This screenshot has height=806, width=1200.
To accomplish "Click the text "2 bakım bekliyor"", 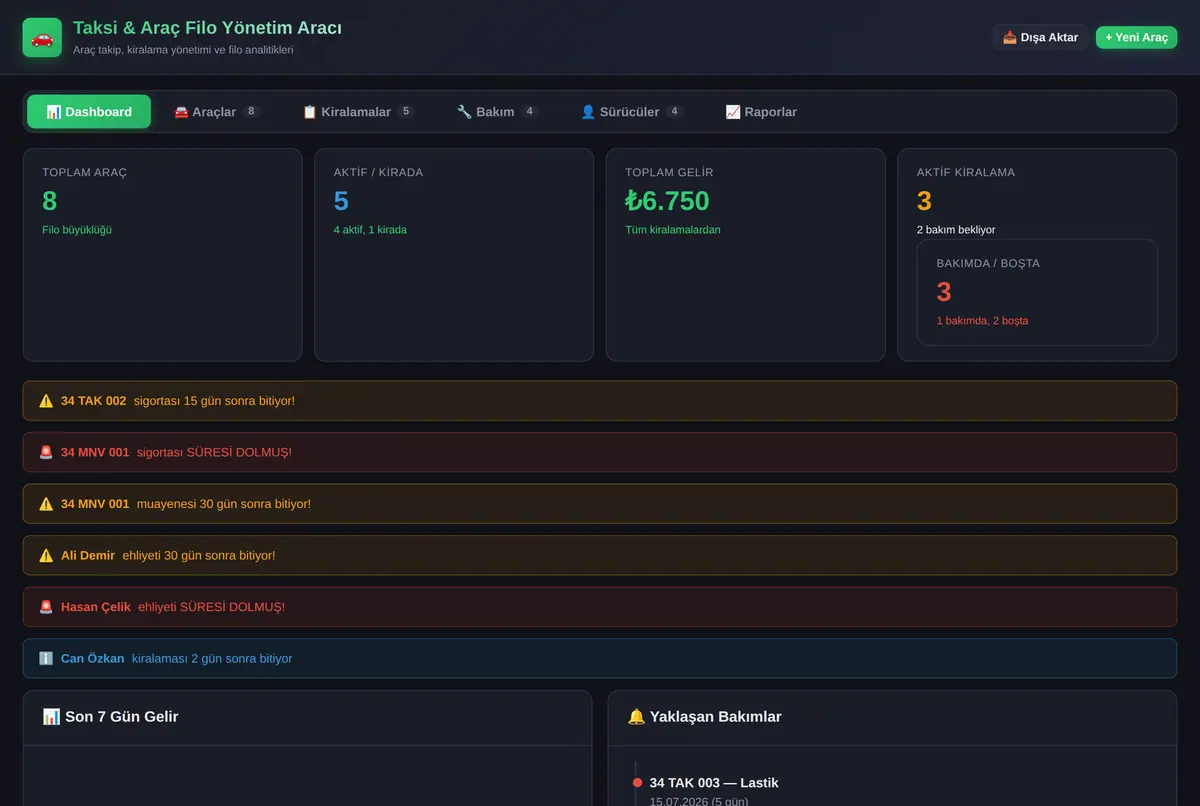I will tap(956, 230).
